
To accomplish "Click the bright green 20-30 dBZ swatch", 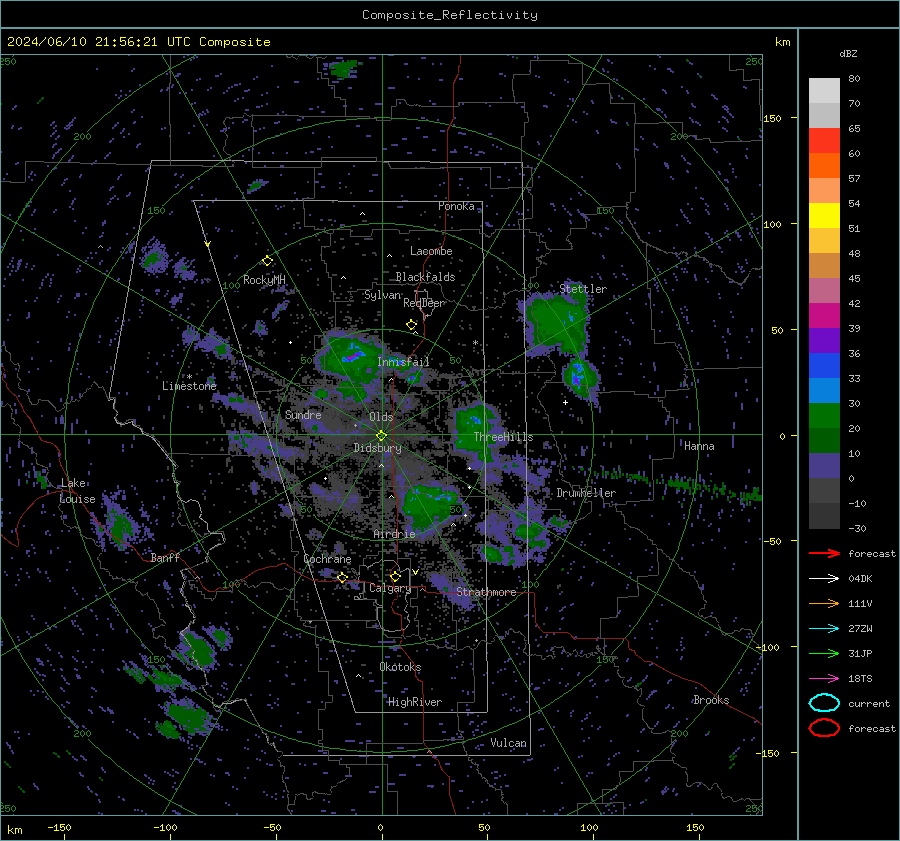I will pos(824,416).
